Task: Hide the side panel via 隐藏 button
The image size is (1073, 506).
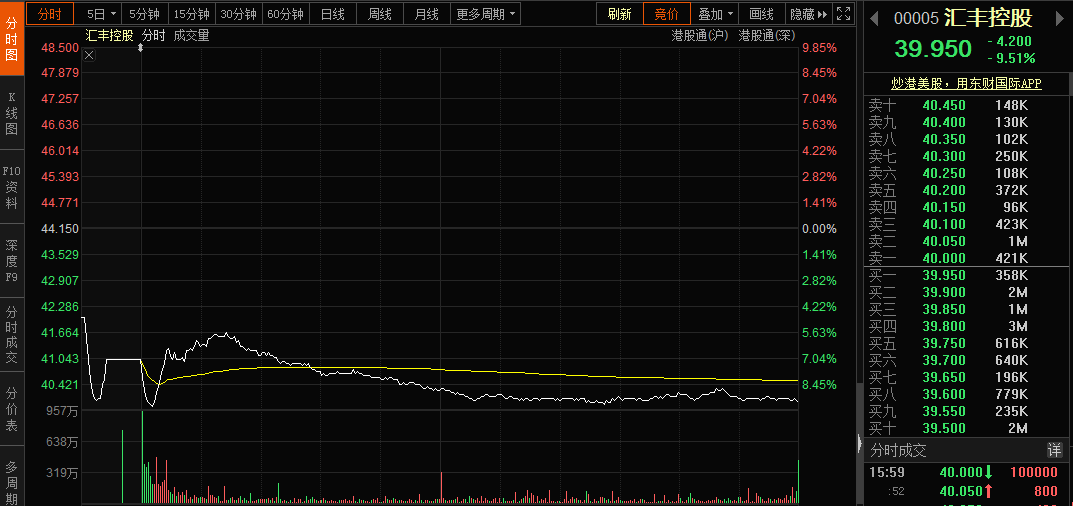Action: 808,14
